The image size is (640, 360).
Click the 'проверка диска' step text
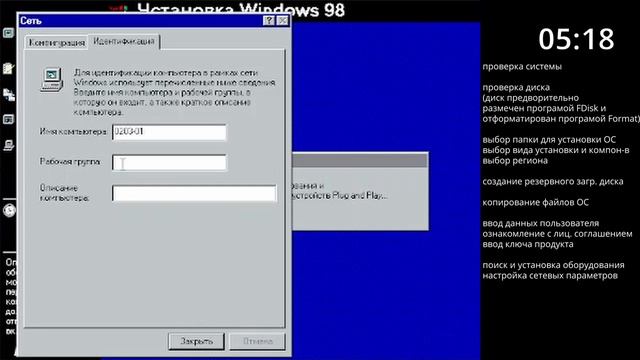coord(516,87)
